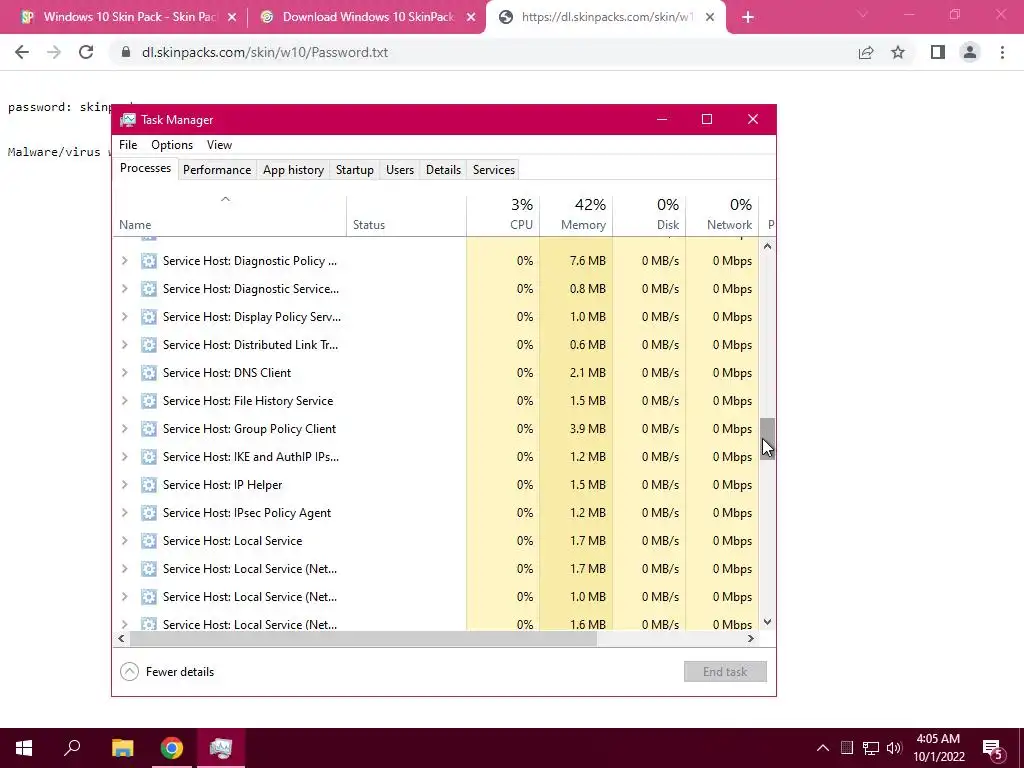Reload the Password.txt page
This screenshot has height=768, width=1024.
click(86, 52)
